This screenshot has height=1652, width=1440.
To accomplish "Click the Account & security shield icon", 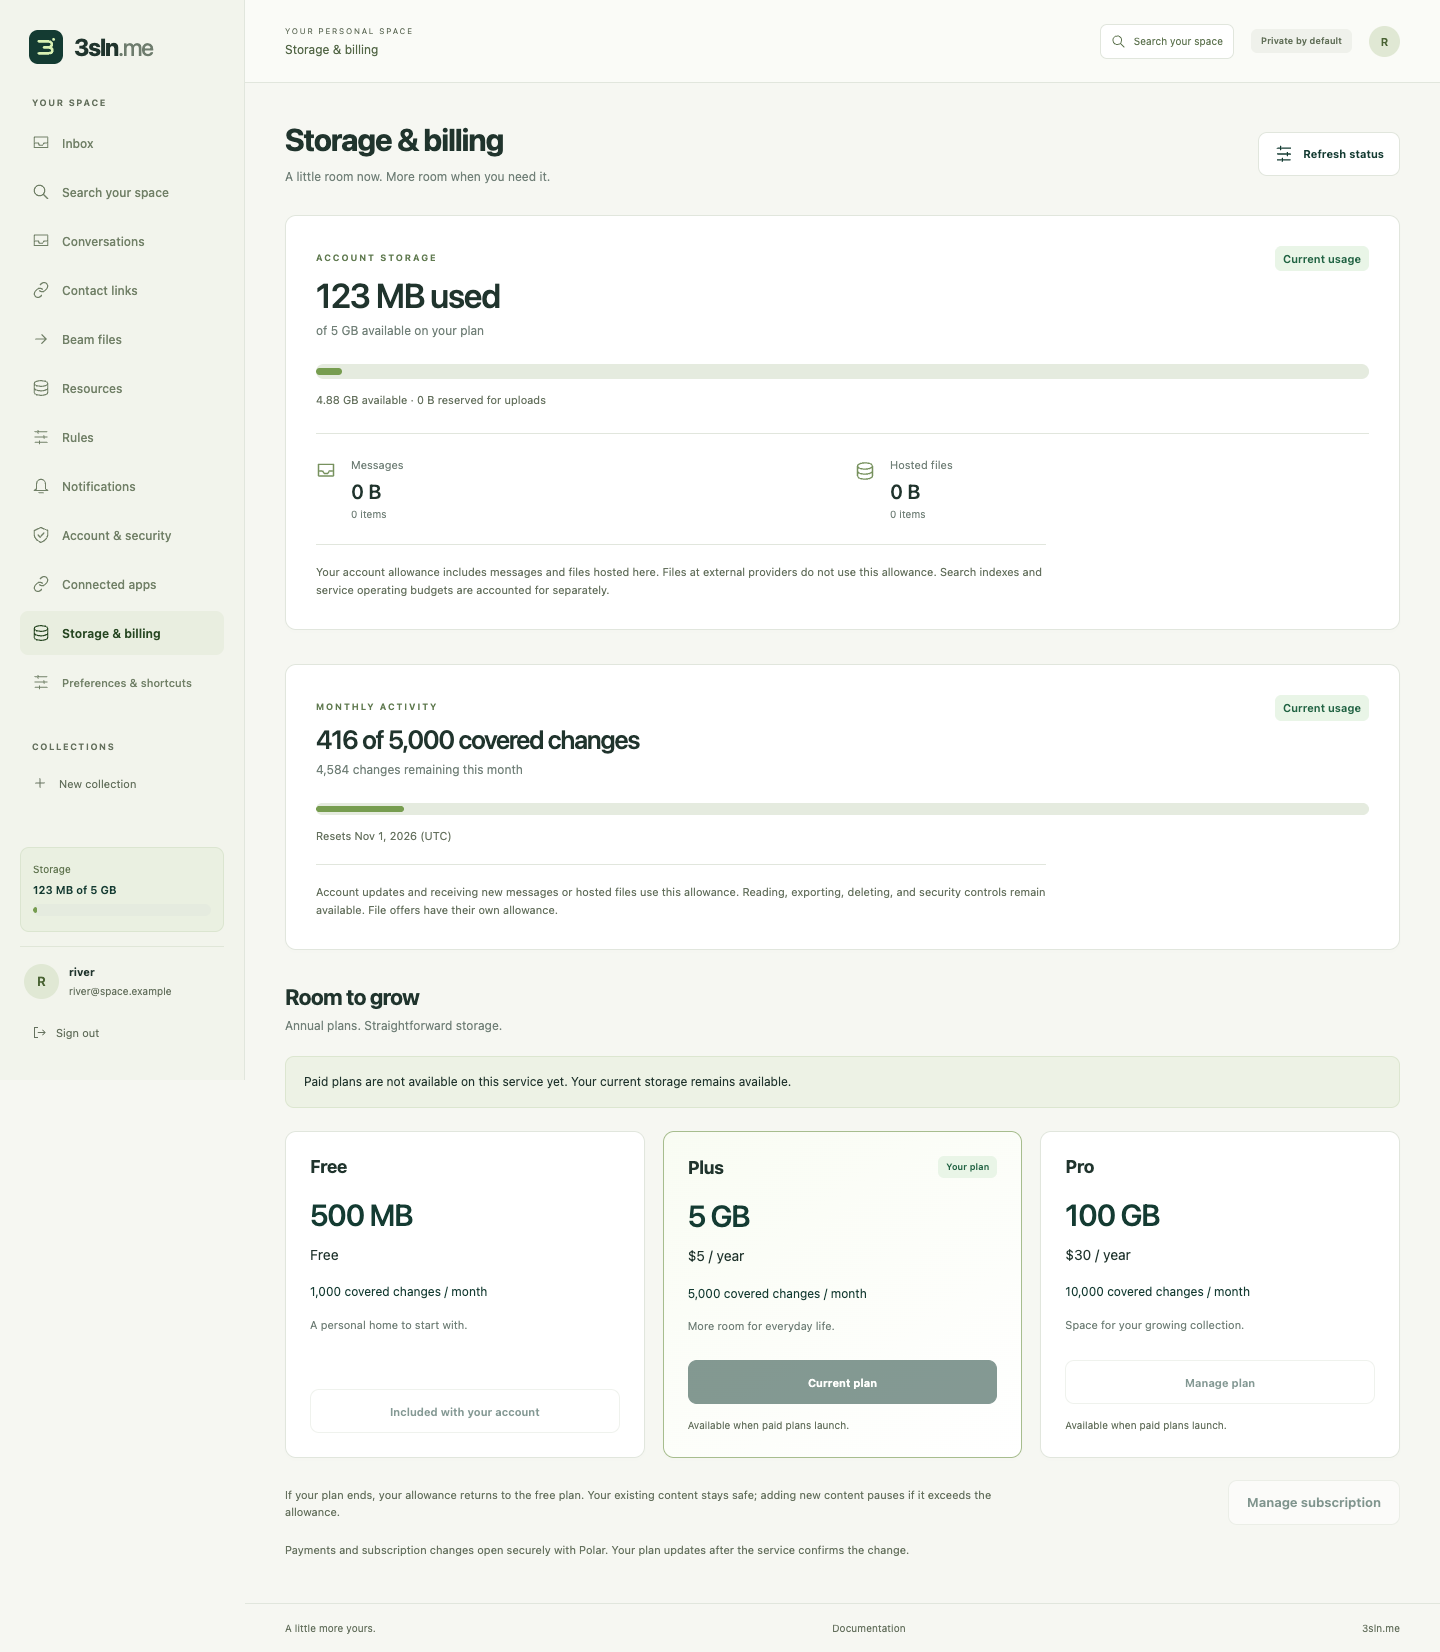I will pos(41,535).
